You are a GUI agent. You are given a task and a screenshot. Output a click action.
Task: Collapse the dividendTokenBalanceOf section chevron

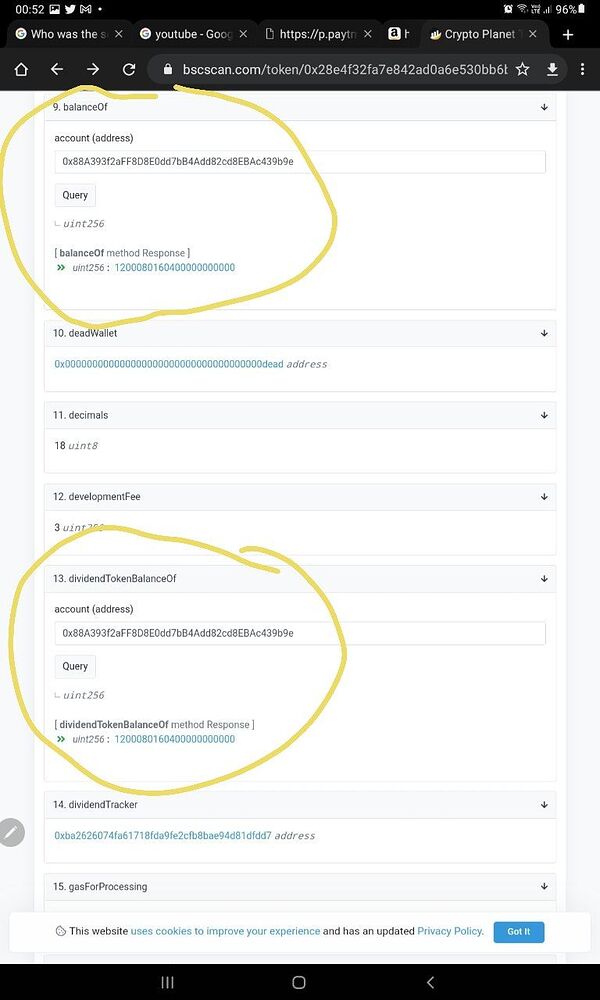point(543,578)
